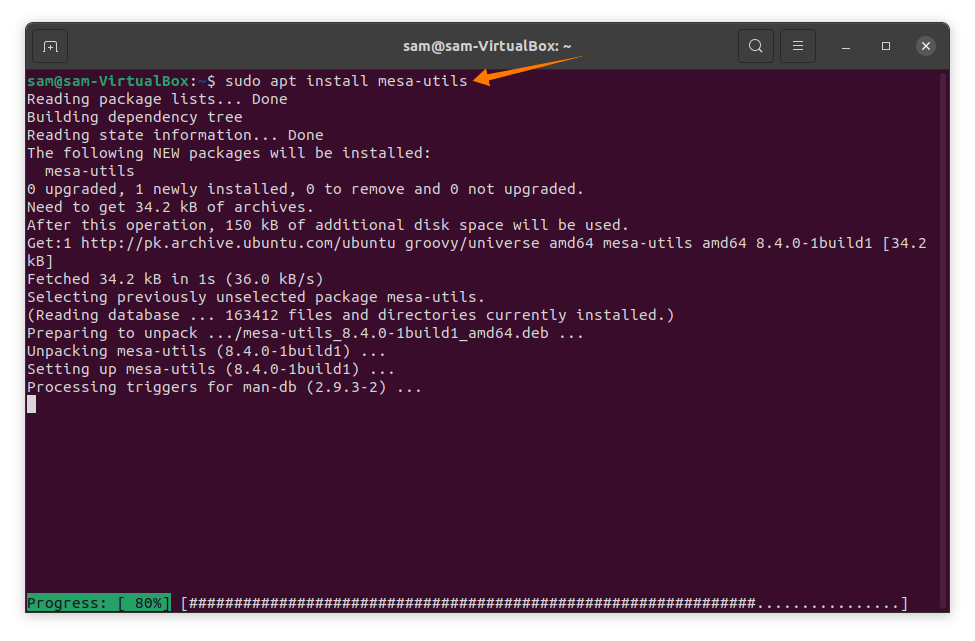Open the terminal search tool
The width and height of the screenshot is (975, 641).
tap(756, 46)
